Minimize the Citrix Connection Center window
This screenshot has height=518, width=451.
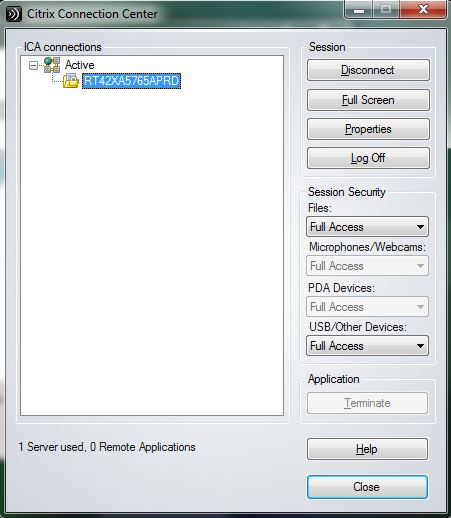(359, 9)
